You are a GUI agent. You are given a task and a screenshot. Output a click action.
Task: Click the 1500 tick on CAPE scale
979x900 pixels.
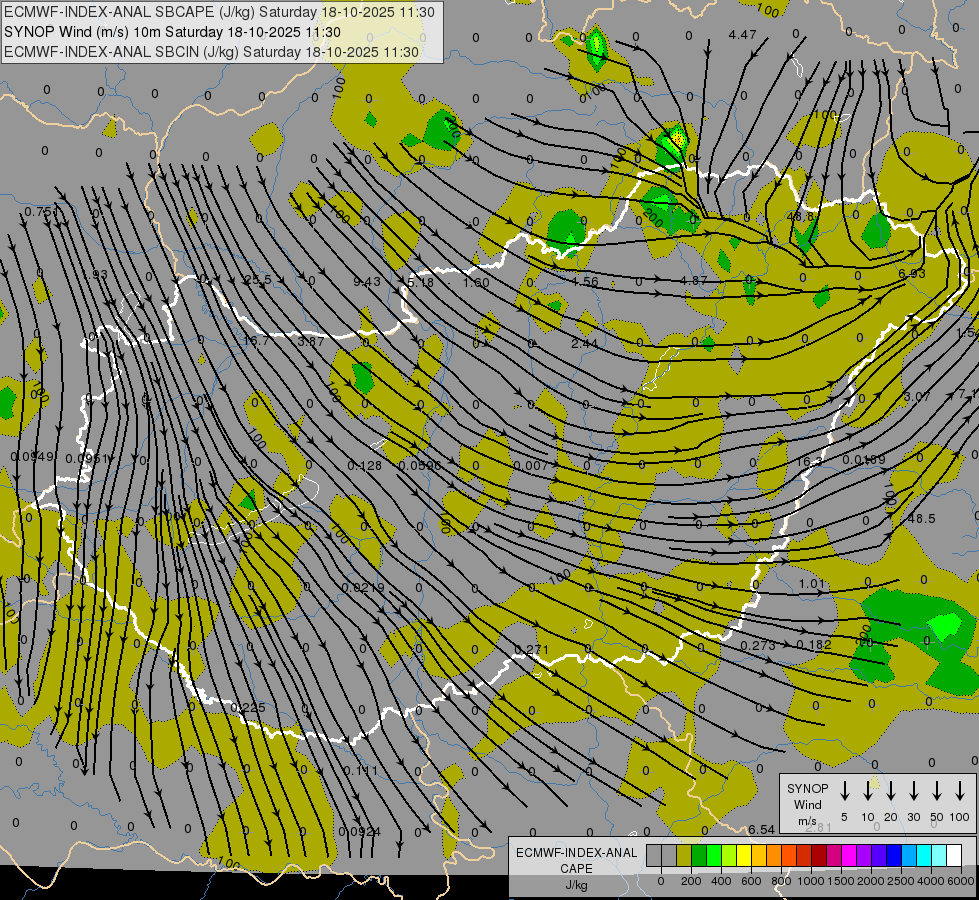tap(841, 881)
